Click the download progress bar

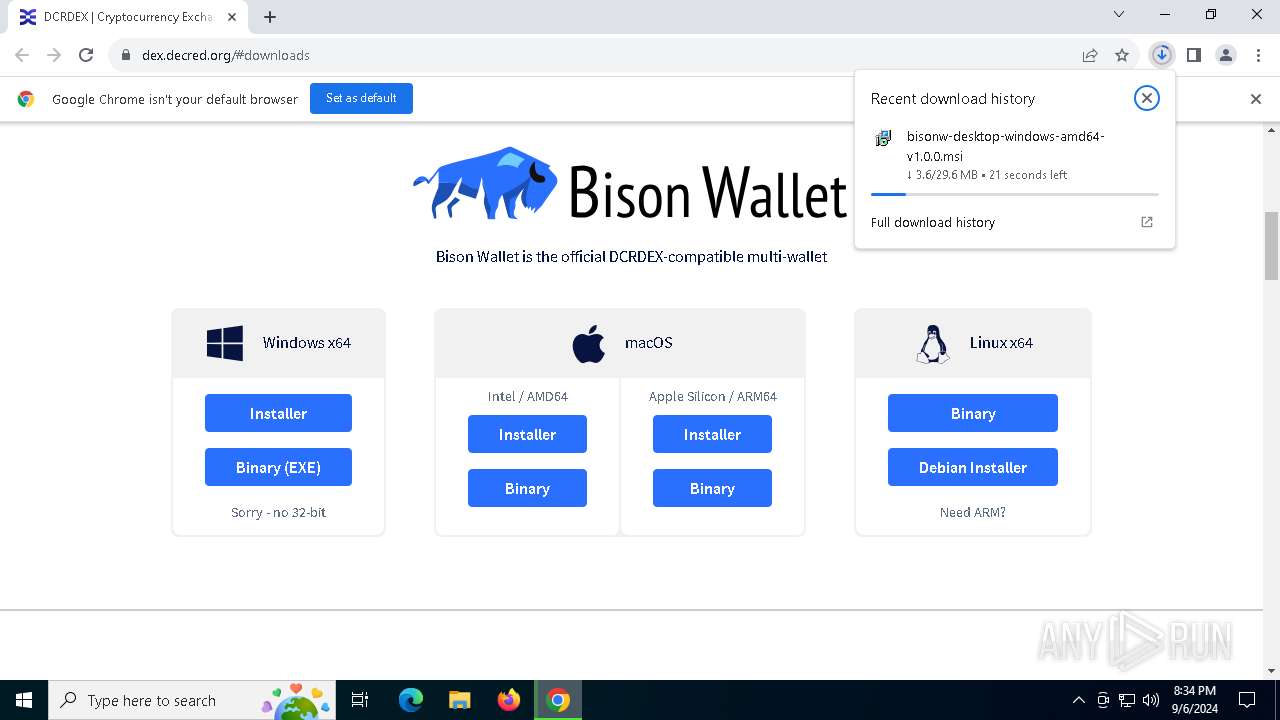1014,194
